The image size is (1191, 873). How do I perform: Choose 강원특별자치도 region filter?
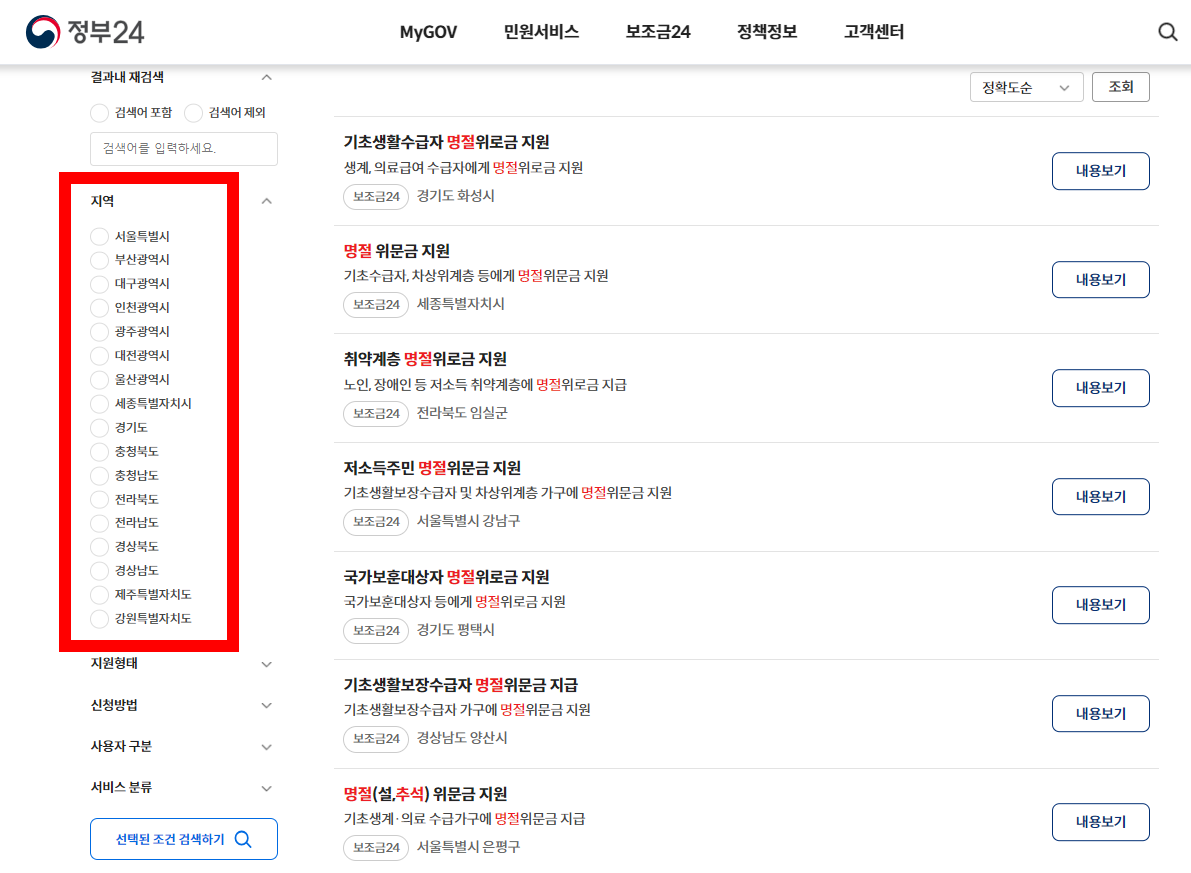coord(99,618)
